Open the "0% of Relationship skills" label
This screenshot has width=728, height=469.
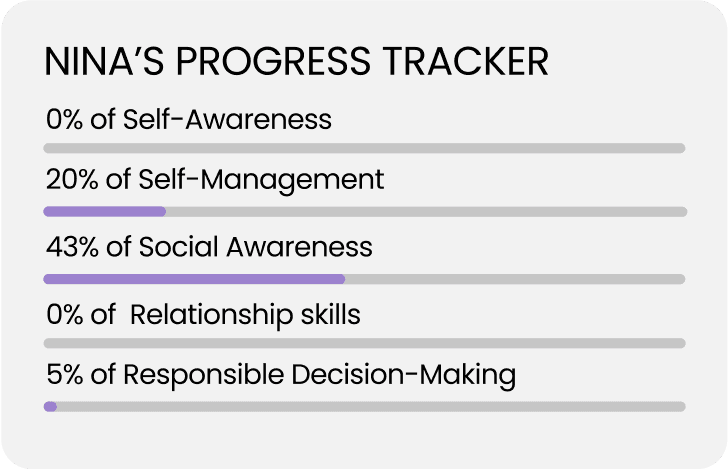click(203, 315)
